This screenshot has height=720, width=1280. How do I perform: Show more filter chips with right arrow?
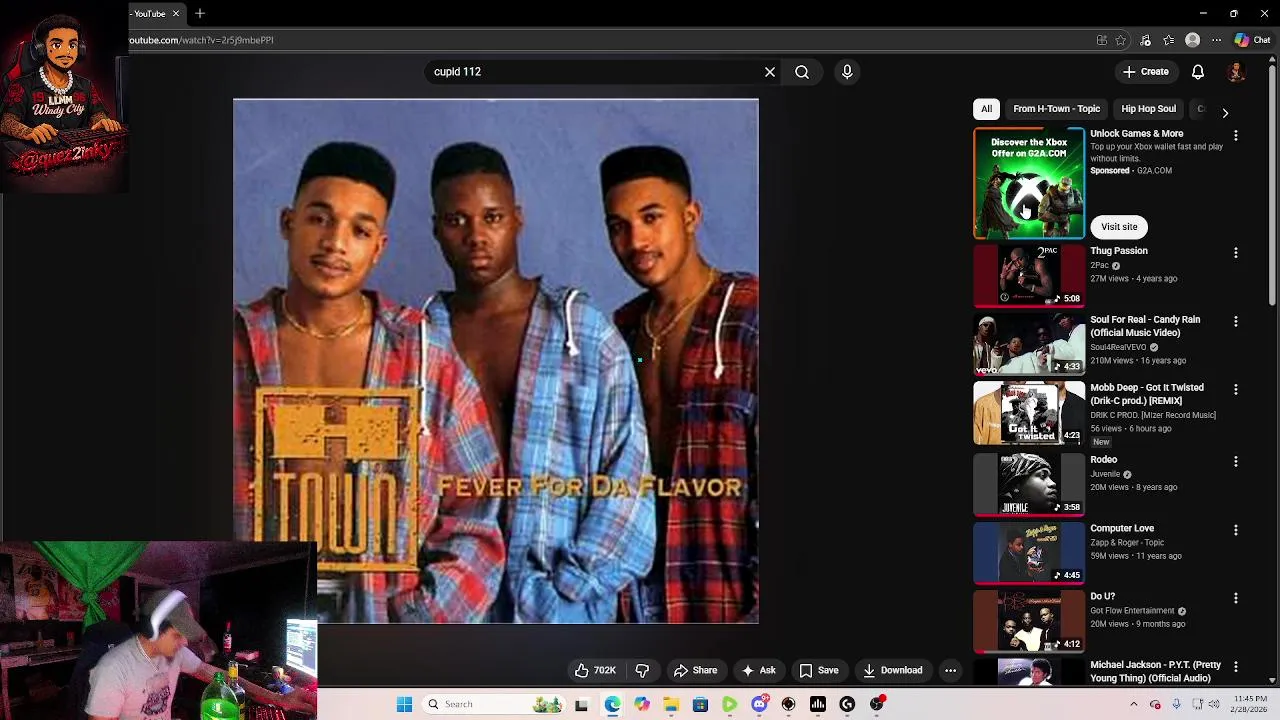pyautogui.click(x=1225, y=113)
